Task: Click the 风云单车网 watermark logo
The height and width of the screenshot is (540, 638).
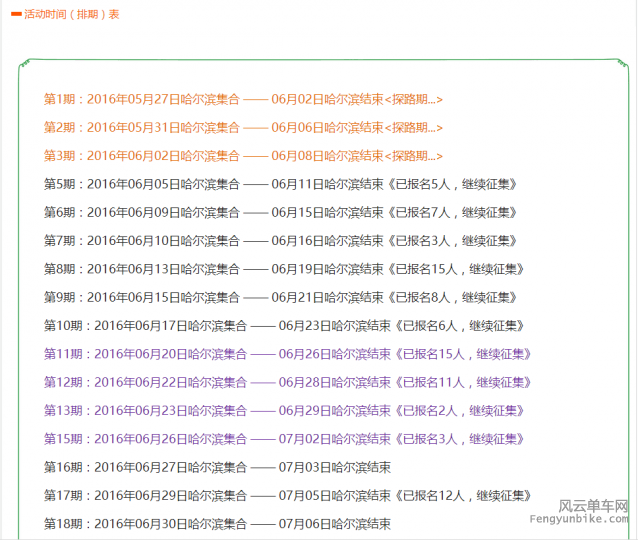Action: 593,506
